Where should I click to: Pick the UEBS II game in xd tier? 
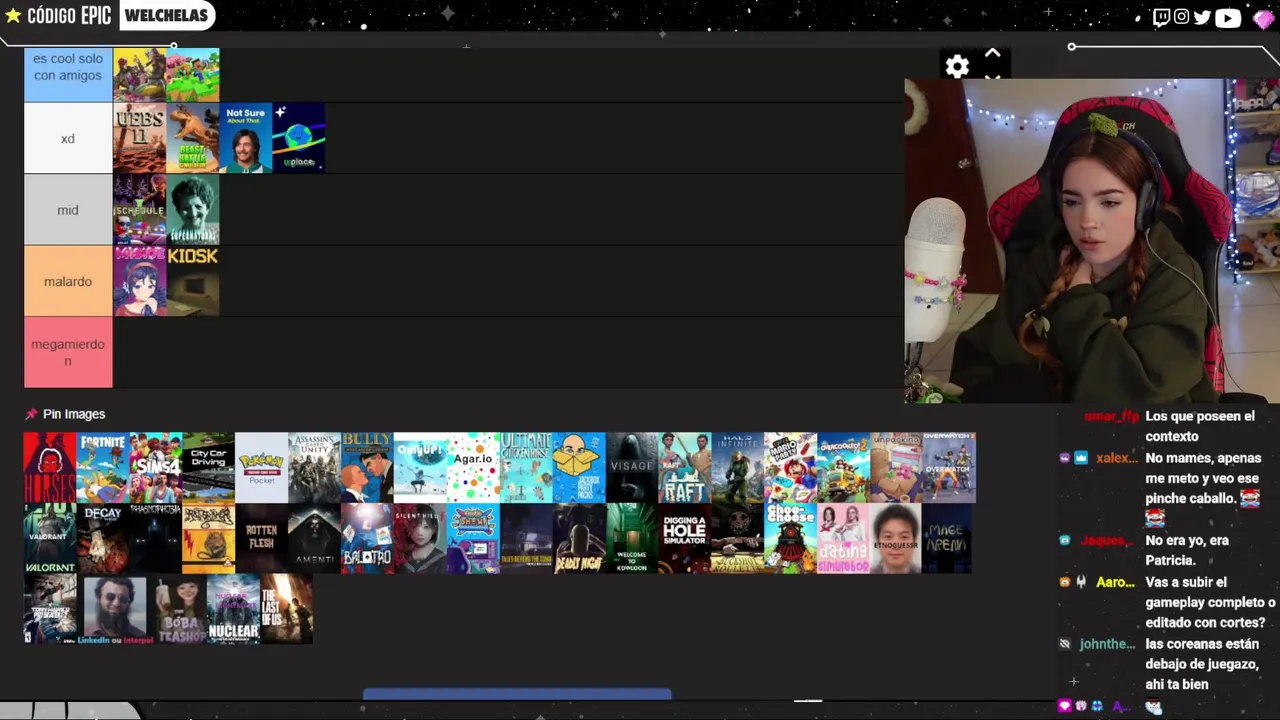point(140,138)
